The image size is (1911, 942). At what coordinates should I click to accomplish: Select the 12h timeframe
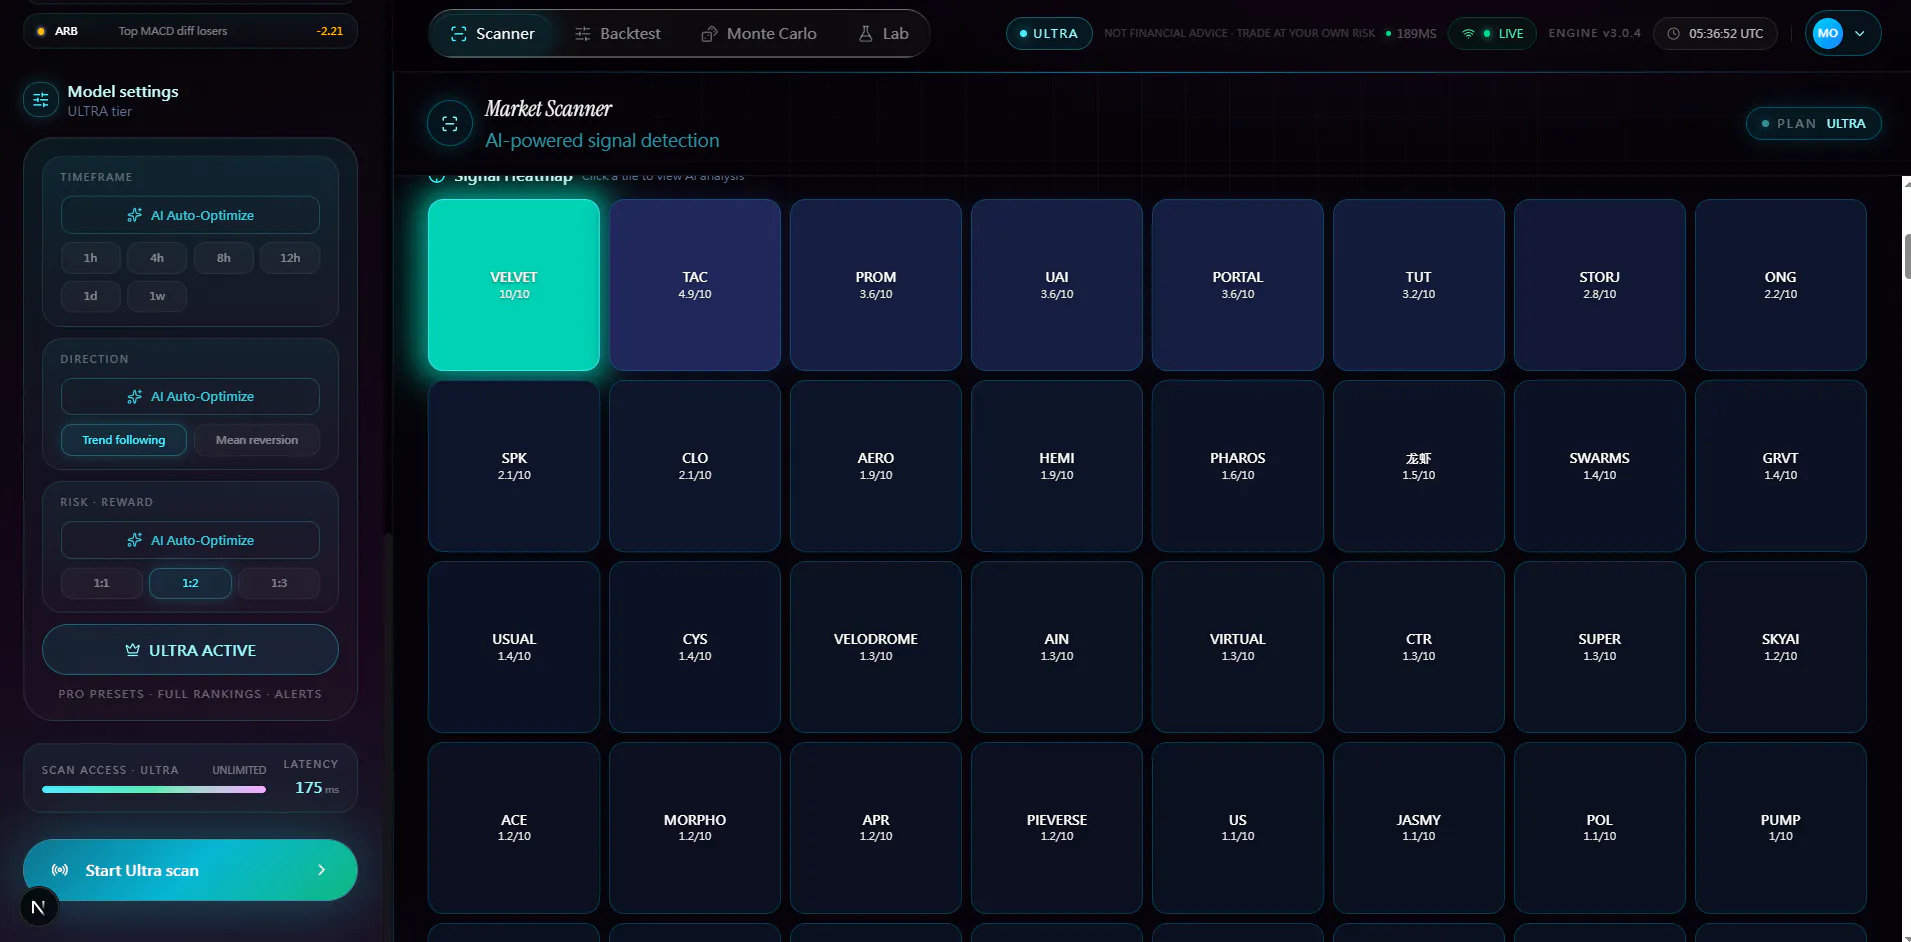coord(290,258)
